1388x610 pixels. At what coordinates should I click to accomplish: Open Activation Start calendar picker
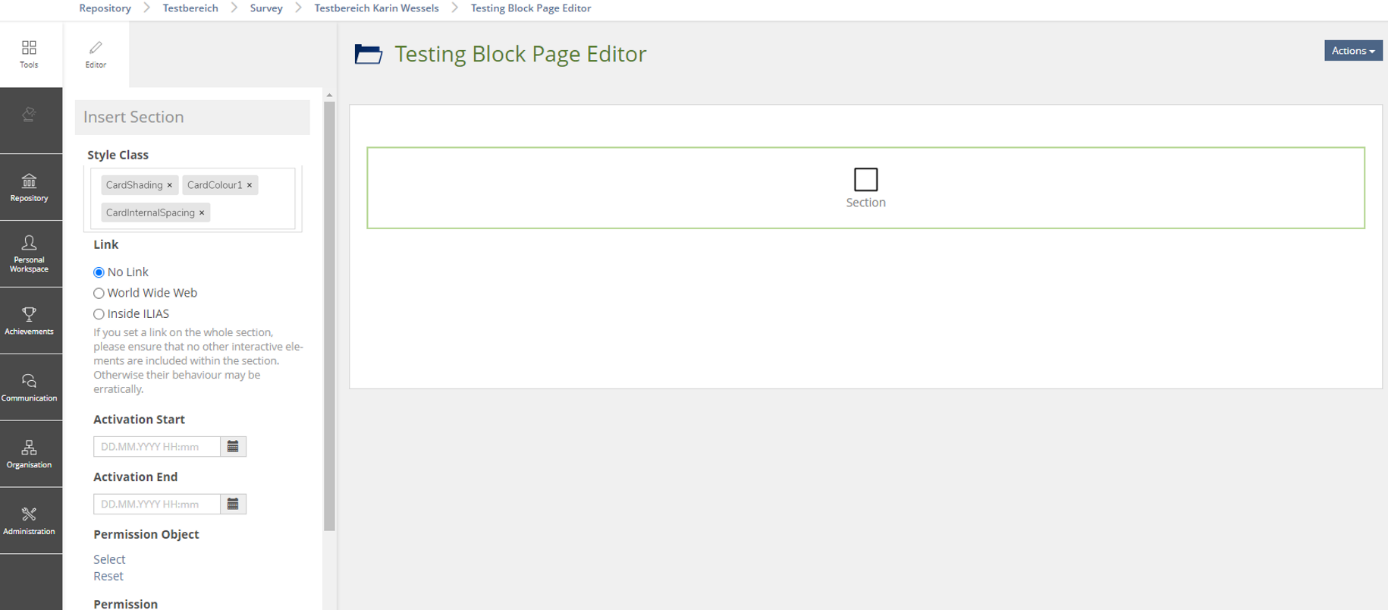pos(233,447)
